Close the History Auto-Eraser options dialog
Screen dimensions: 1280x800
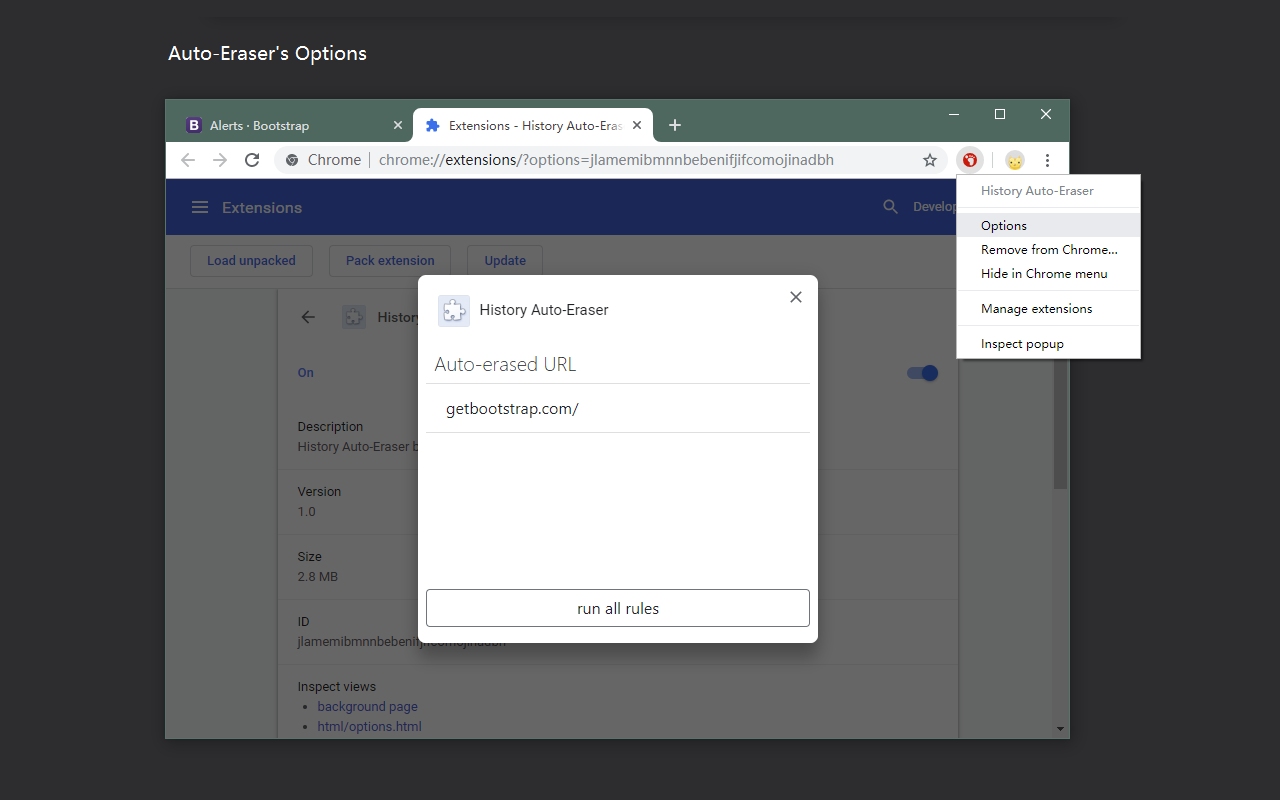point(796,297)
